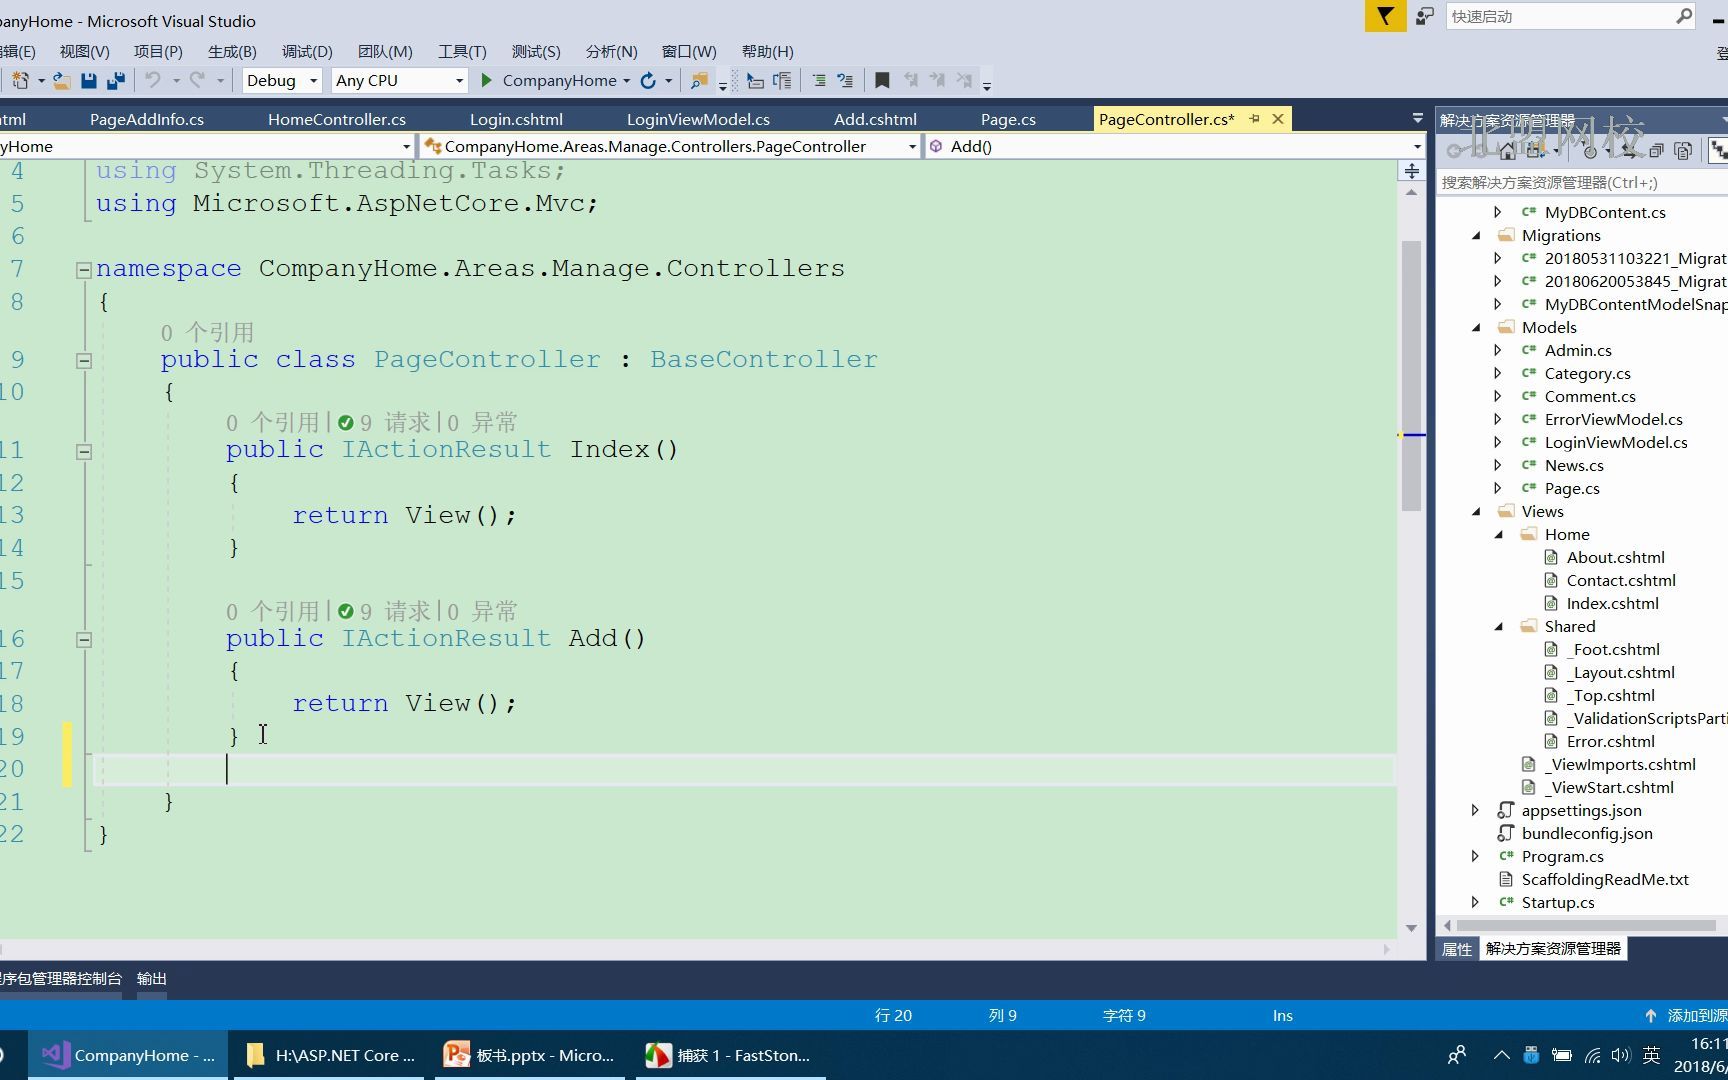Click the New Project toolbar icon

(20, 80)
